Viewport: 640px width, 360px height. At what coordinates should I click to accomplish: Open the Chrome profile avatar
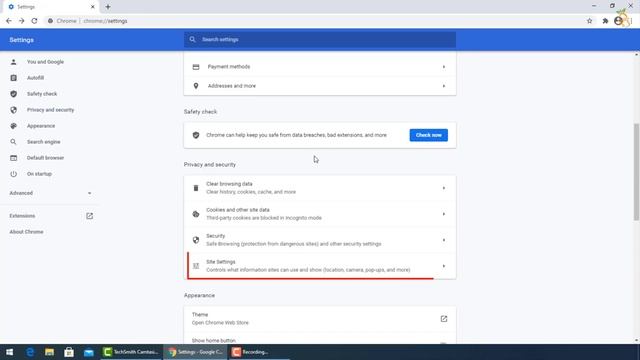[618, 21]
